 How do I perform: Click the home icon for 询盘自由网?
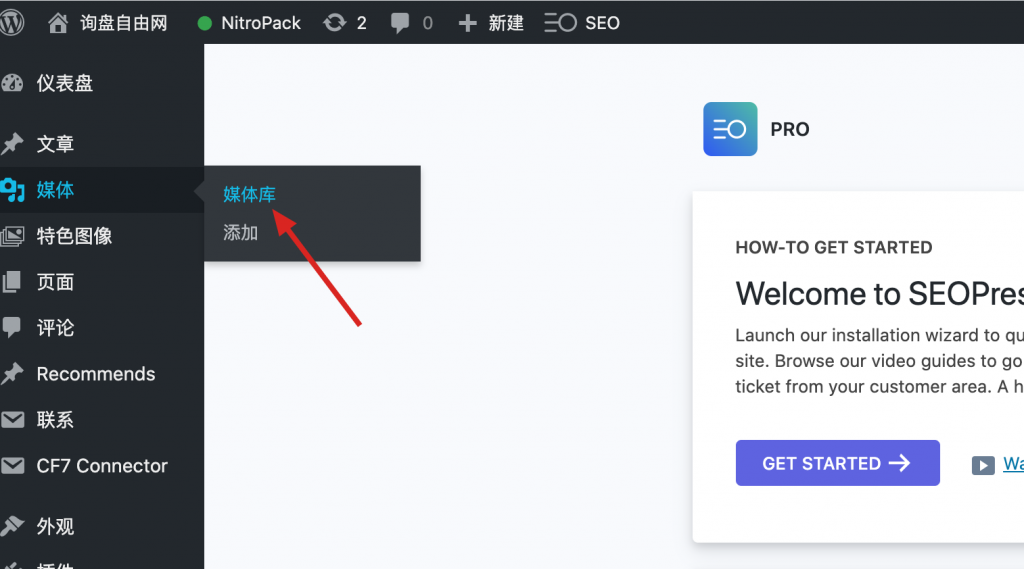point(60,22)
